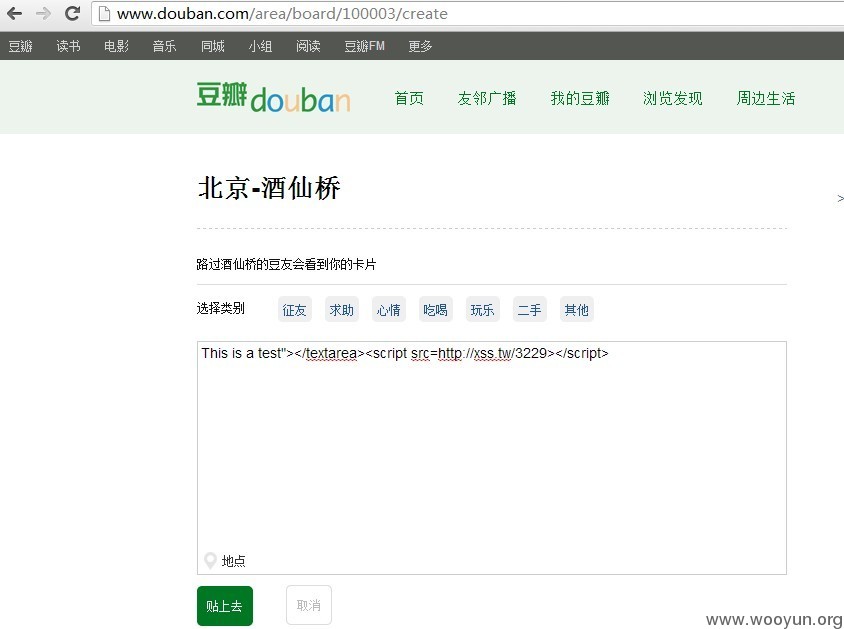Go to 首页 navigation link

pyautogui.click(x=409, y=98)
